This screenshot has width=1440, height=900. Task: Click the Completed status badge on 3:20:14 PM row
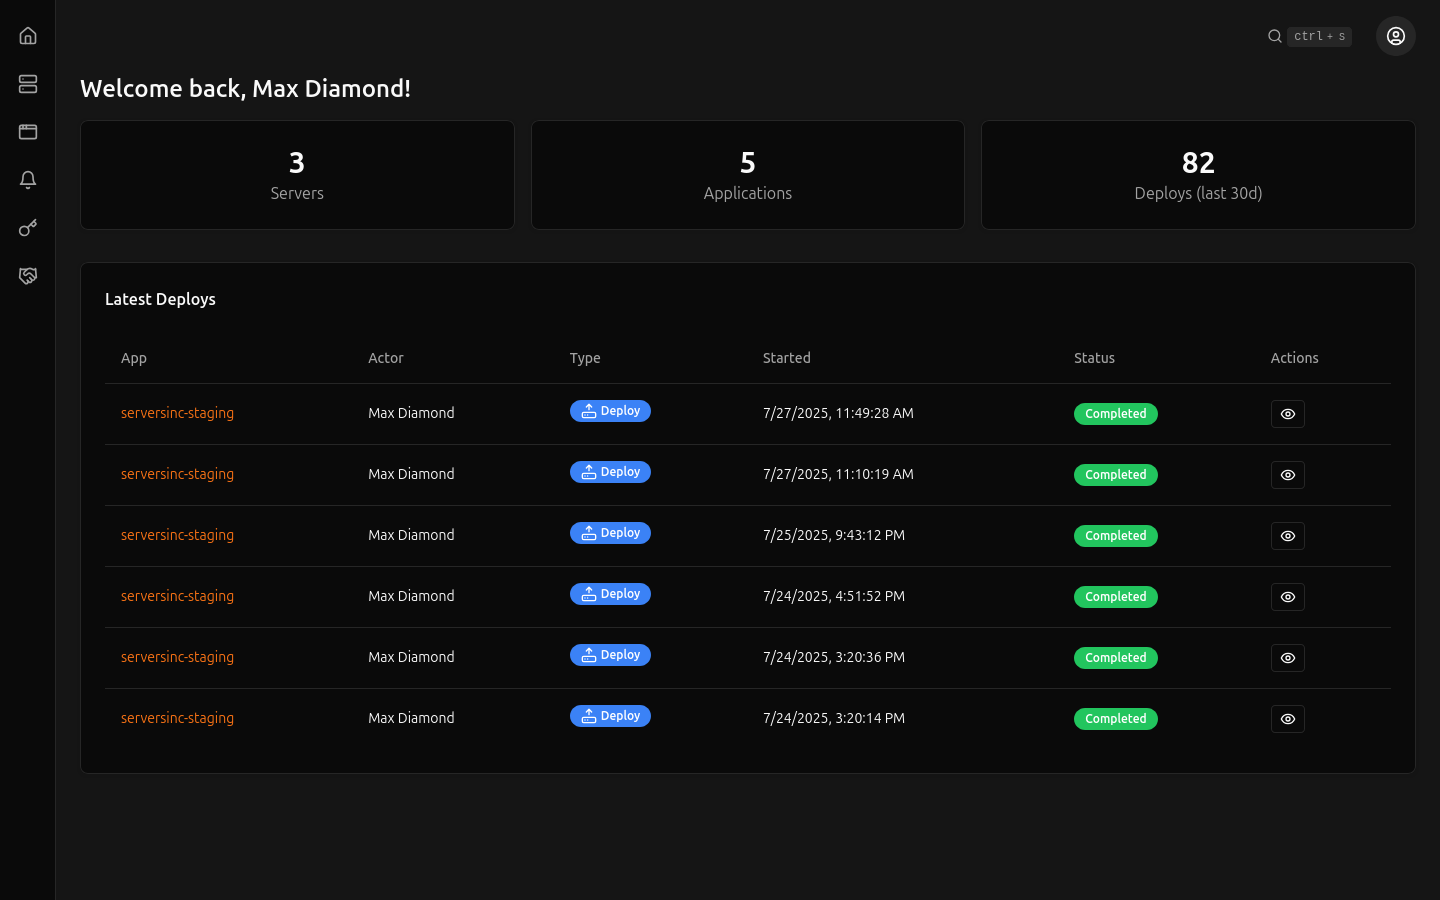coord(1115,719)
